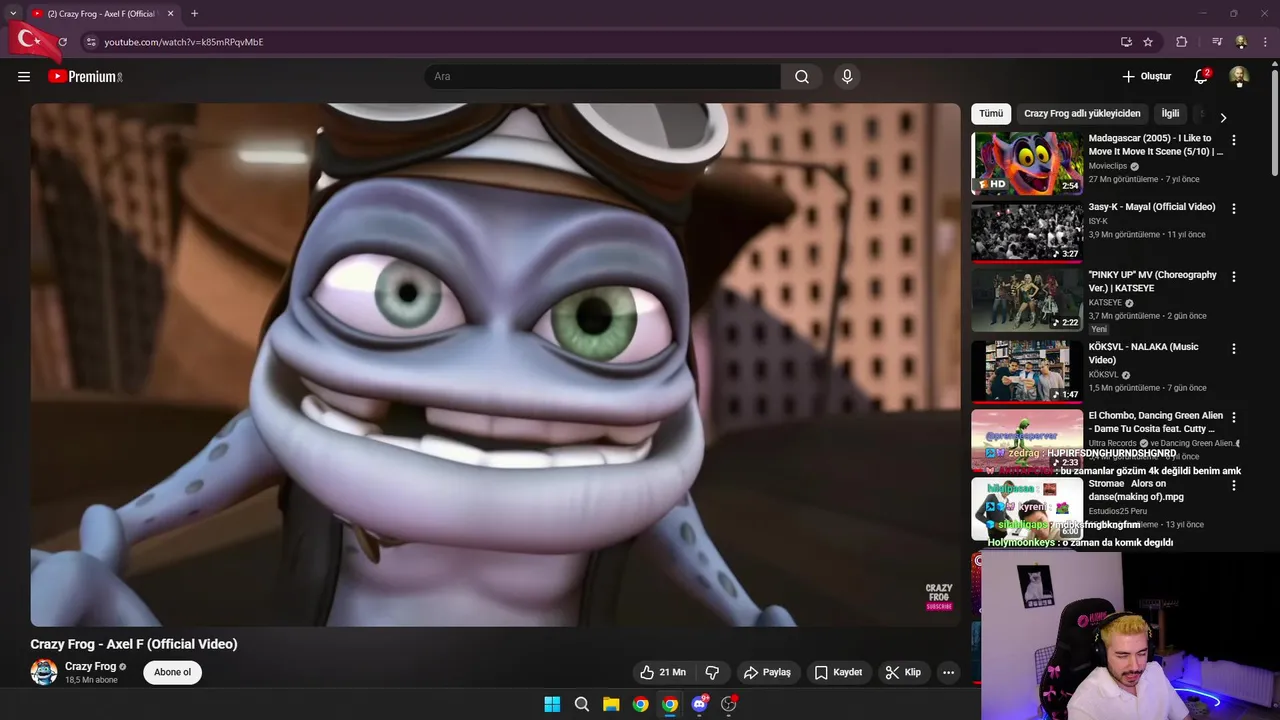
Task: Click the Movieclips channel name
Action: pyautogui.click(x=1108, y=166)
